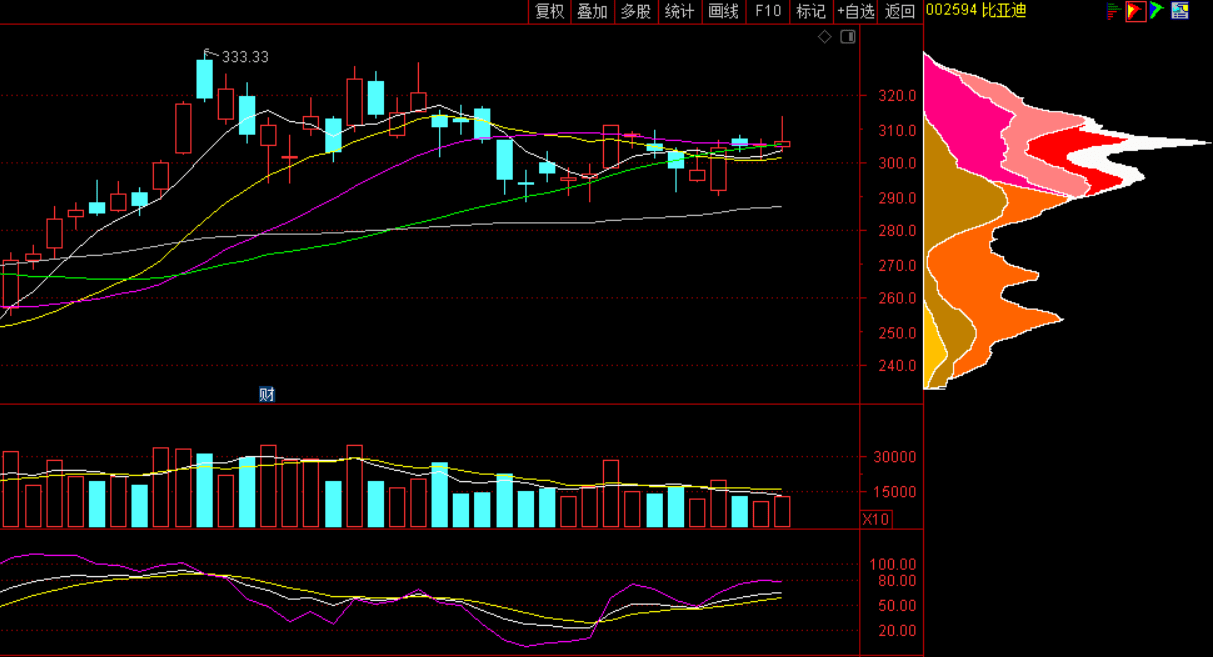Open F10 company information
Image resolution: width=1213 pixels, height=657 pixels.
coord(767,11)
